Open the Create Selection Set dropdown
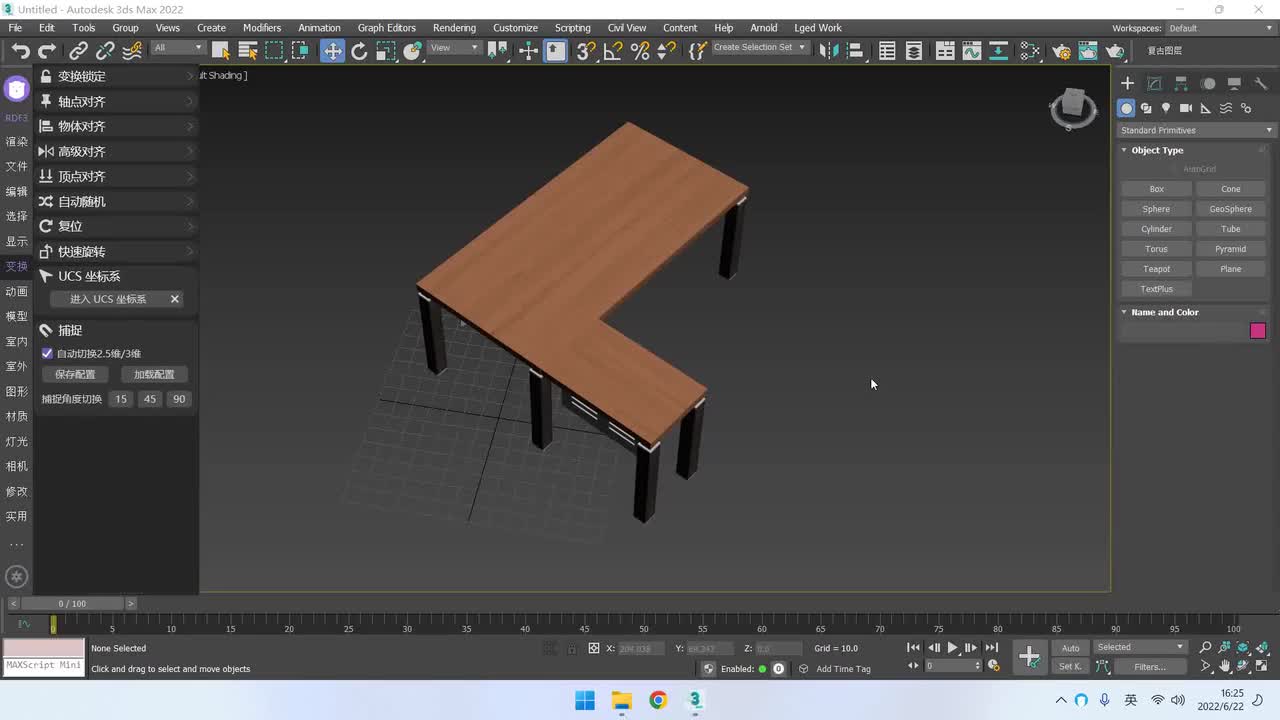 tap(759, 48)
